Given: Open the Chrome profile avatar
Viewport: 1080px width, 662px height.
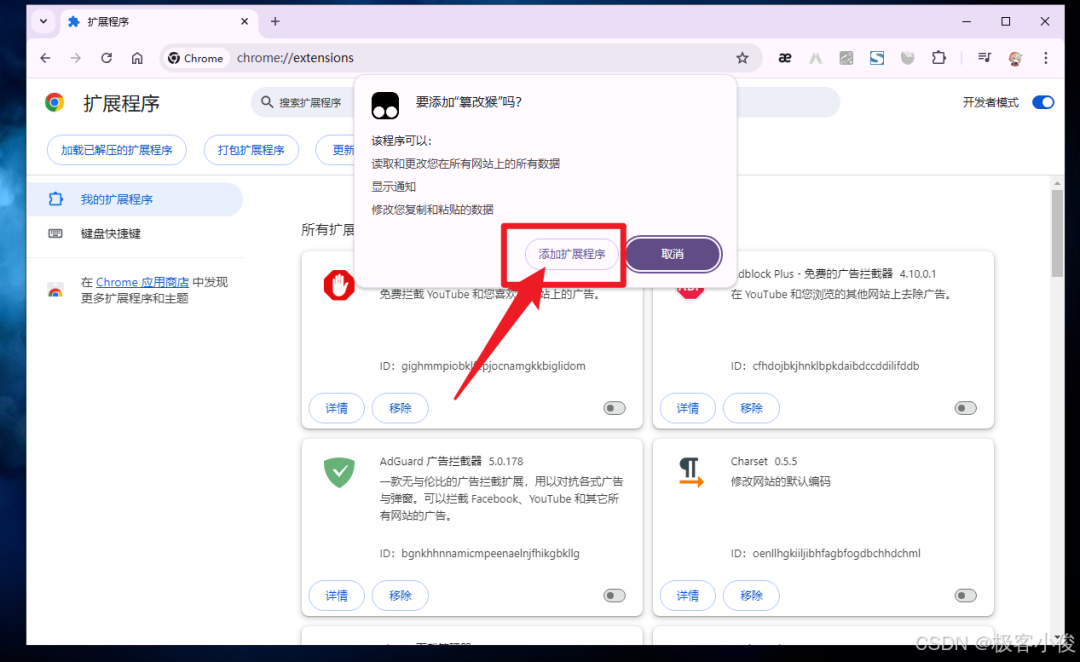Looking at the screenshot, I should click(1015, 59).
